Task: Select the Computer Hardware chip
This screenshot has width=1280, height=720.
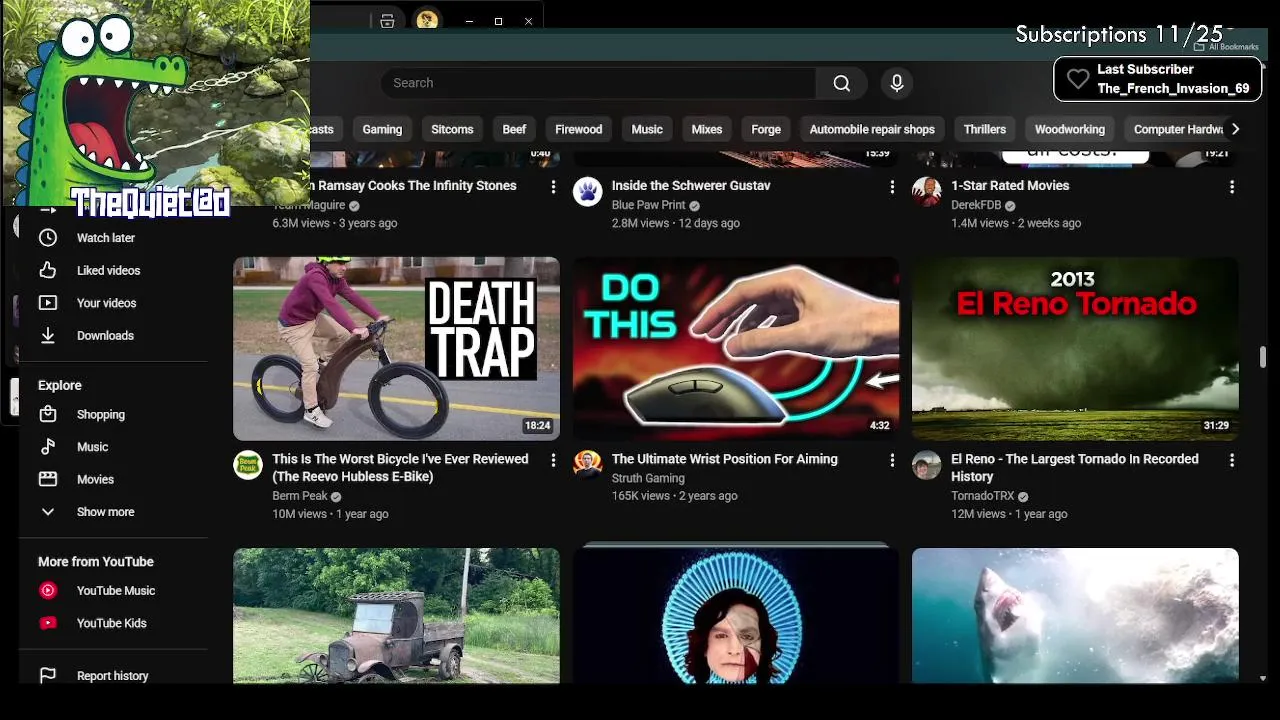Action: [1178, 129]
